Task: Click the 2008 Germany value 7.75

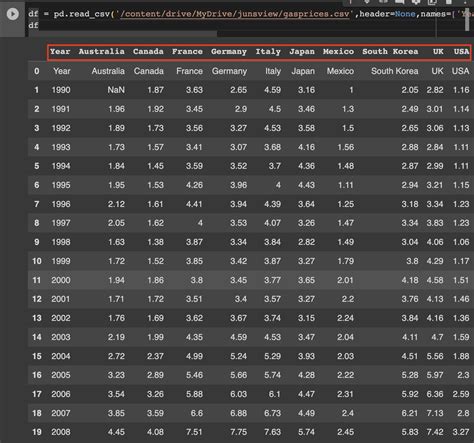Action: pos(239,432)
